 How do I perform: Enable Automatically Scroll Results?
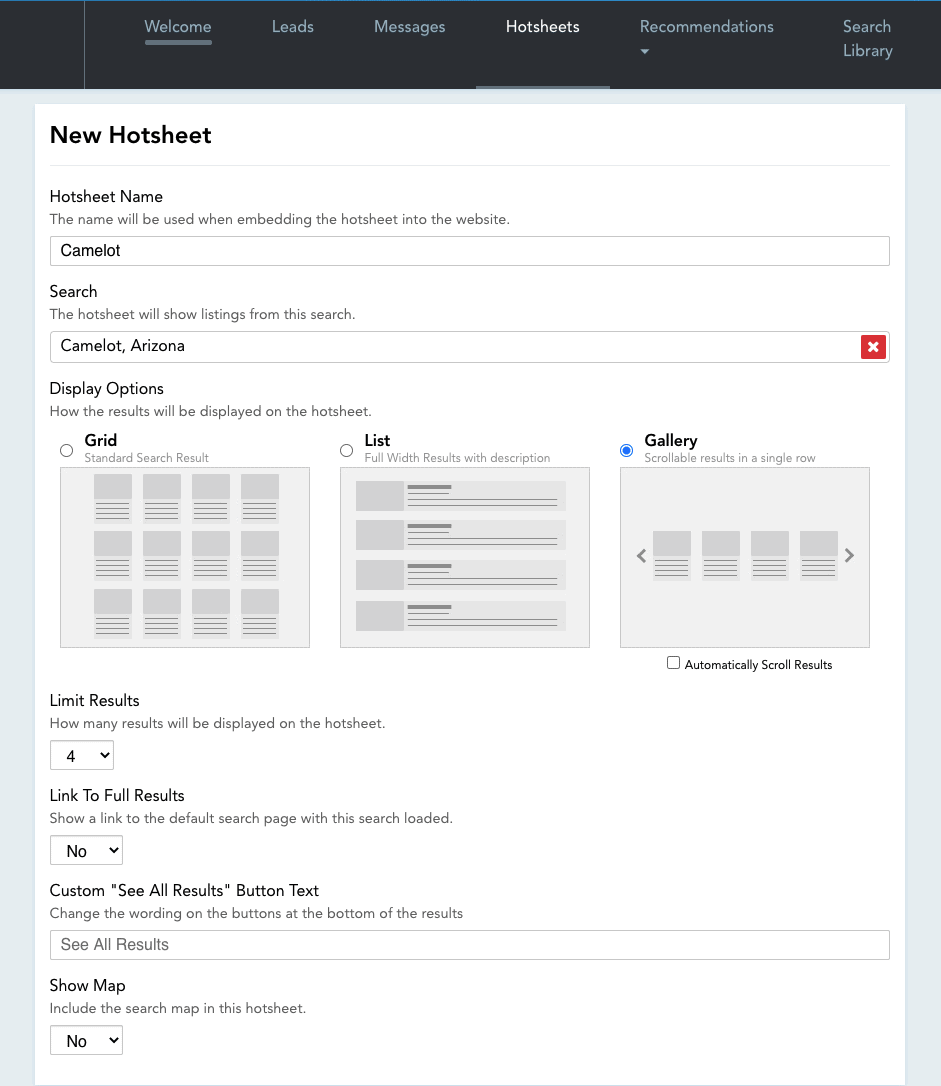click(673, 662)
